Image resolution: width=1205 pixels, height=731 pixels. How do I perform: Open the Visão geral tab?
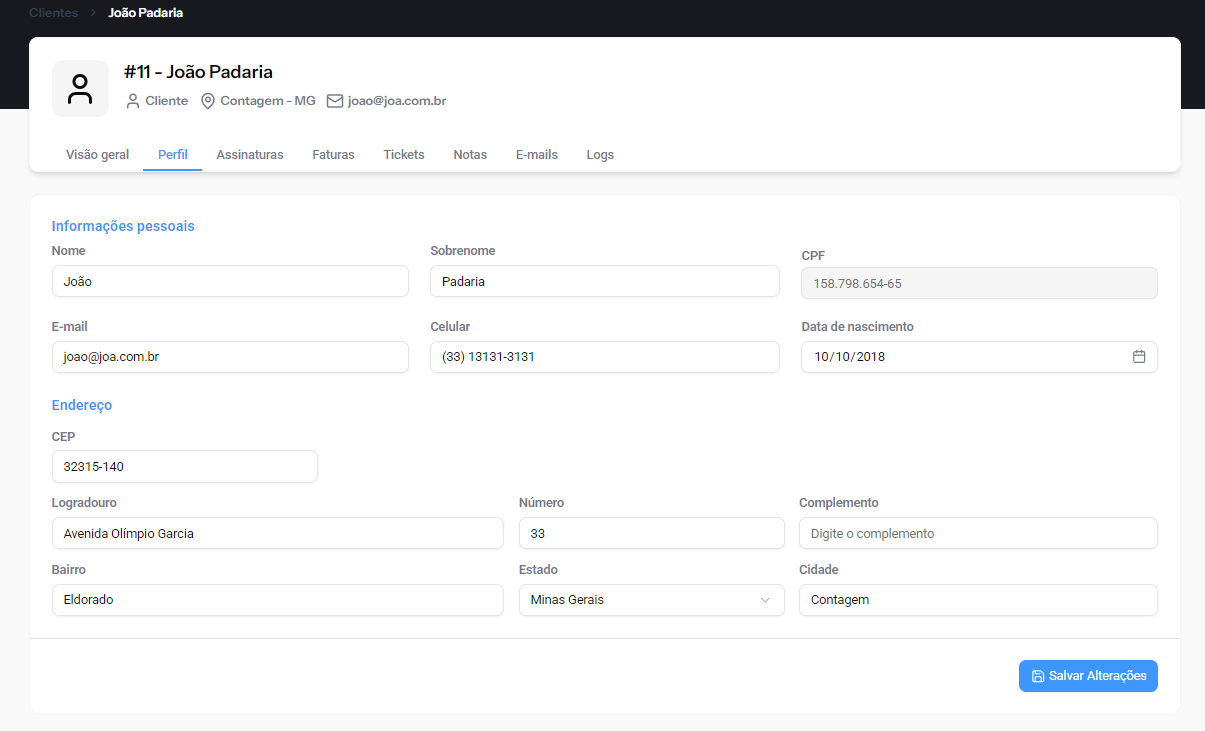(x=97, y=155)
